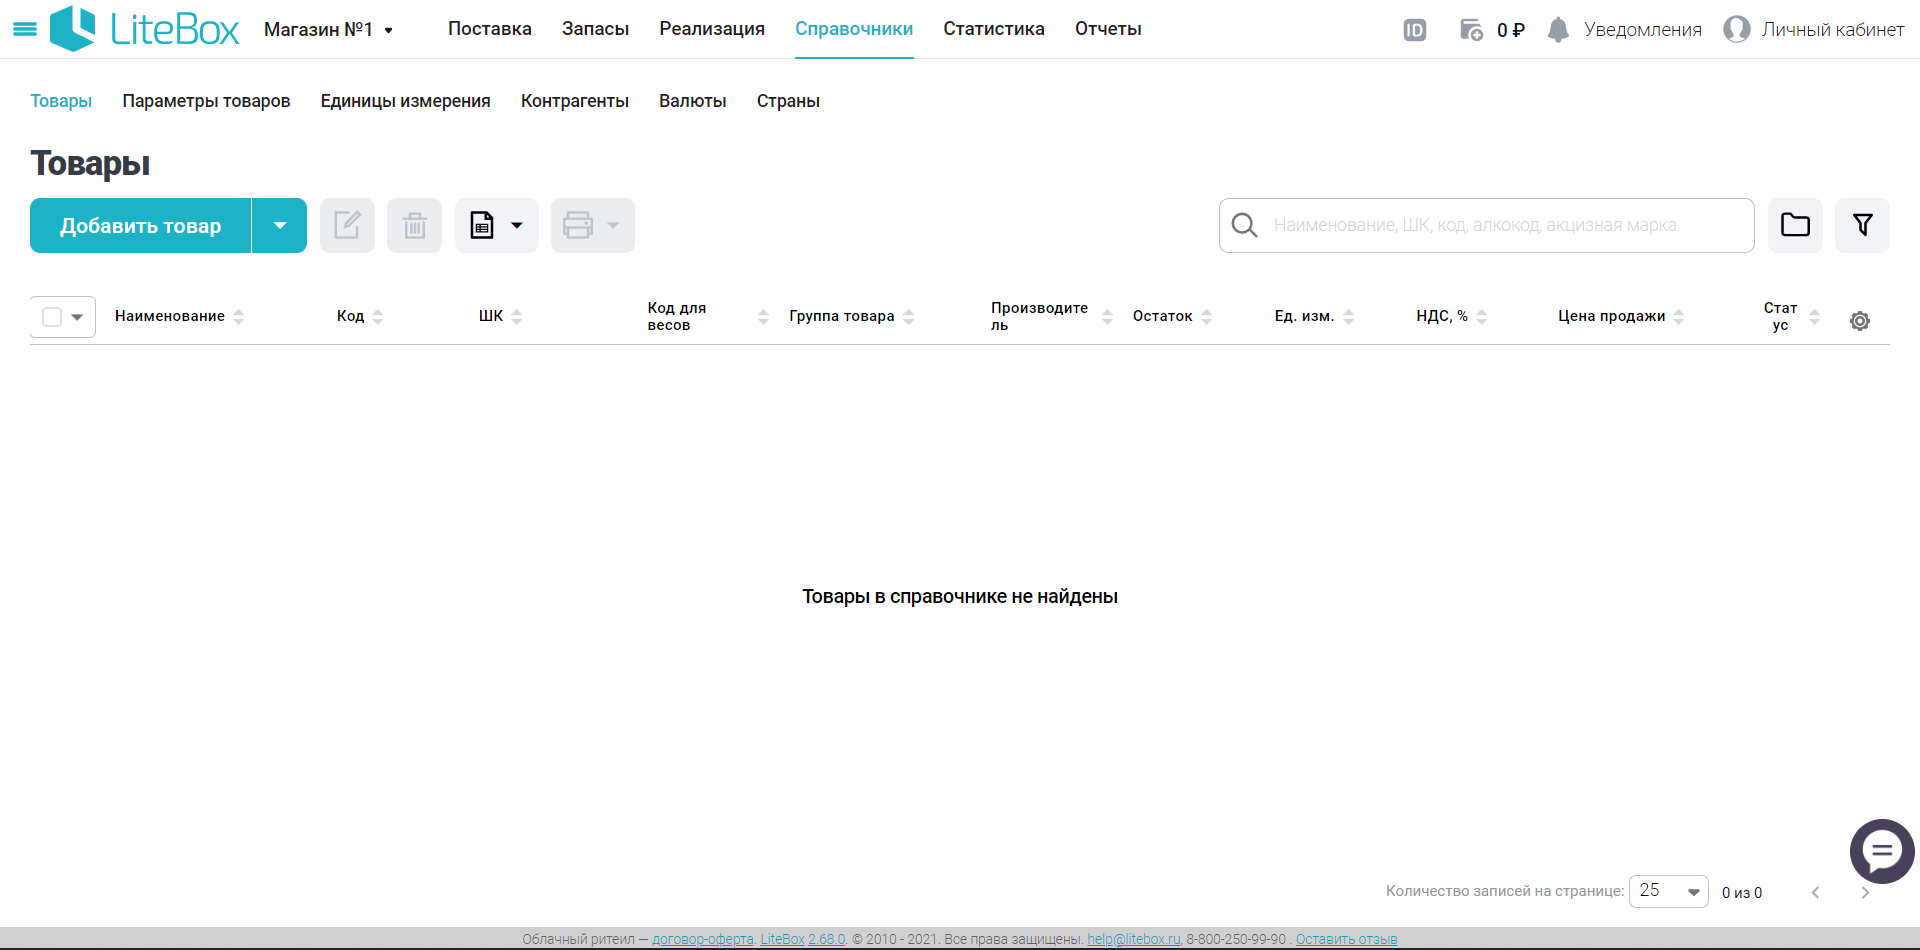Screen dimensions: 1920x950
Task: Switch to Параметры товаров tab
Action: tap(206, 101)
